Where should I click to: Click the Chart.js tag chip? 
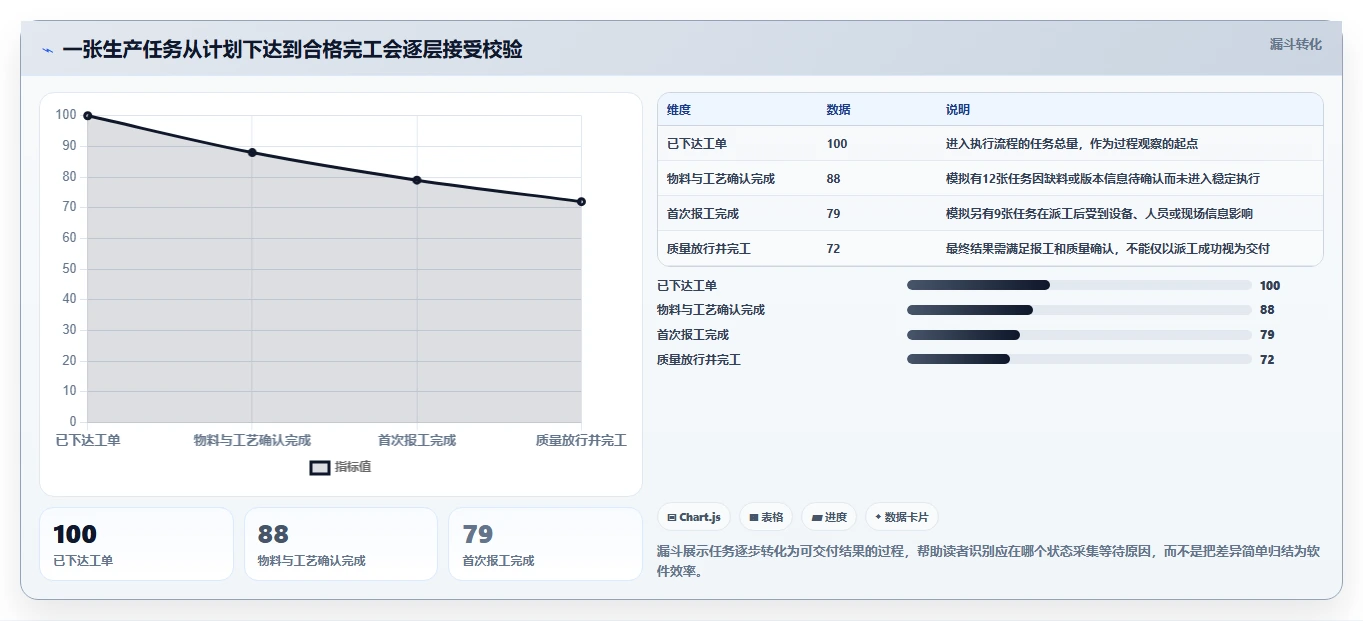pos(694,517)
